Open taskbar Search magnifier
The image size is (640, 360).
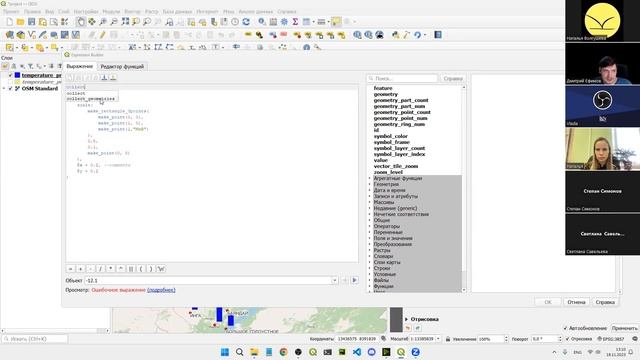[x=240, y=352]
